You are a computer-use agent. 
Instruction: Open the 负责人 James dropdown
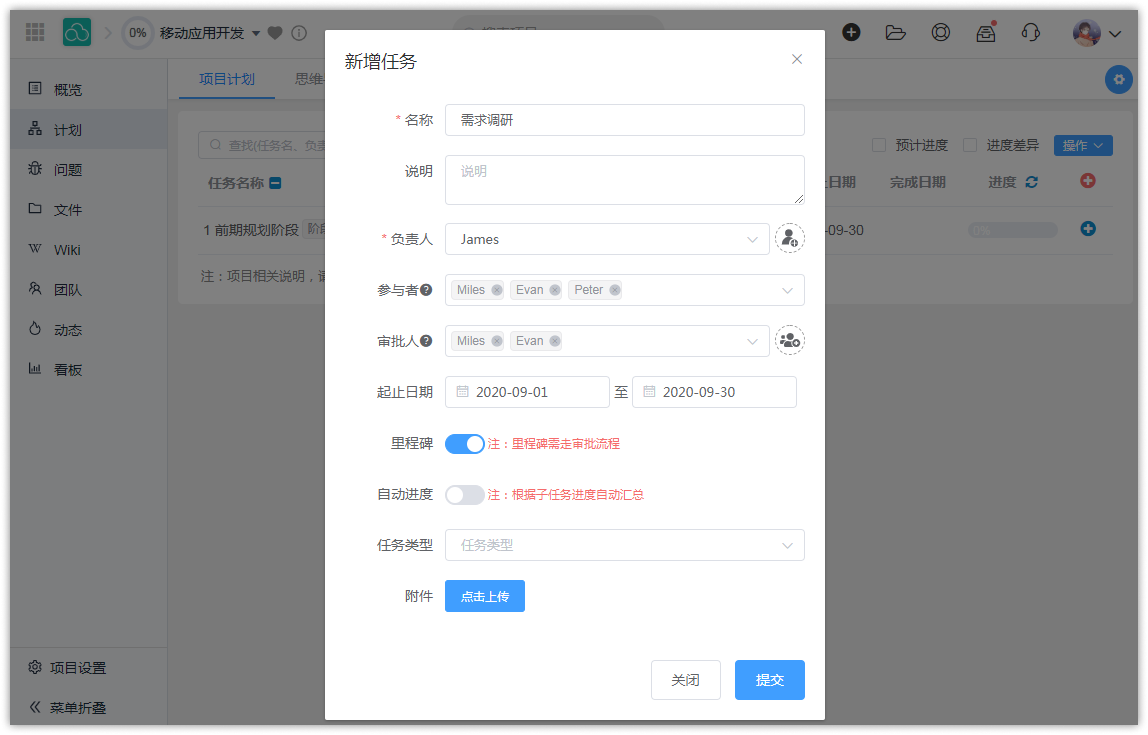pos(607,239)
